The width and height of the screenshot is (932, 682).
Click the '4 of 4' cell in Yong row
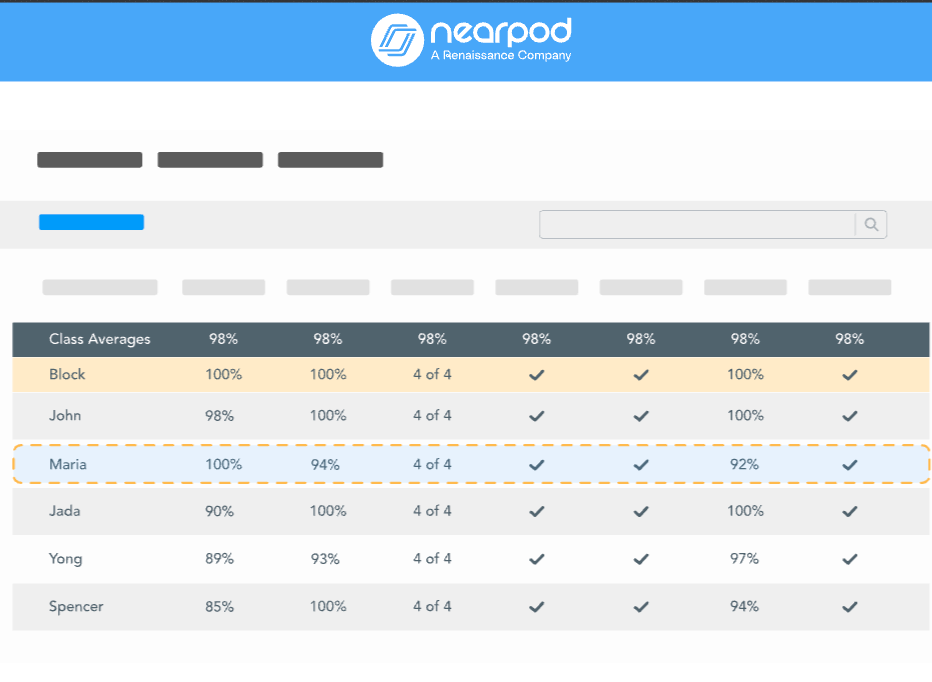432,558
